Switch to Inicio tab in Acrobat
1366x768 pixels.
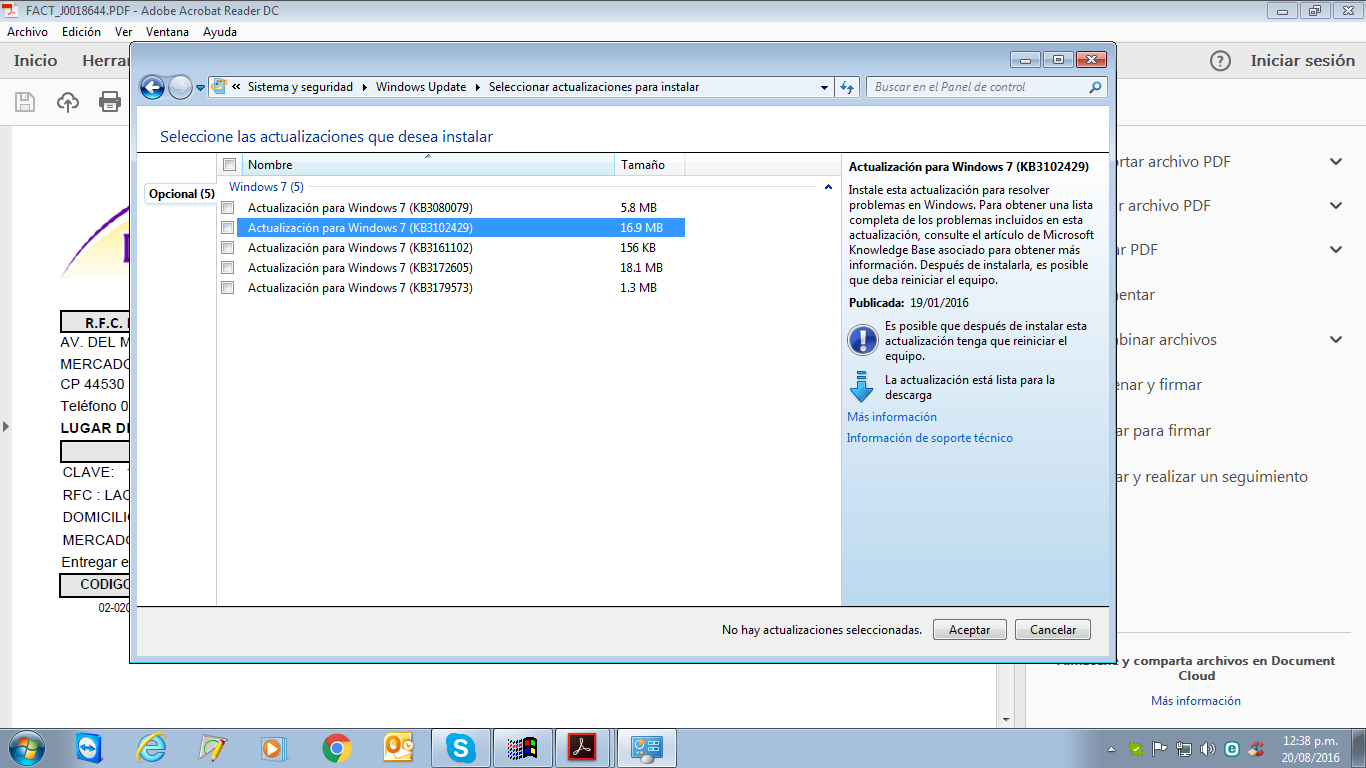click(36, 61)
